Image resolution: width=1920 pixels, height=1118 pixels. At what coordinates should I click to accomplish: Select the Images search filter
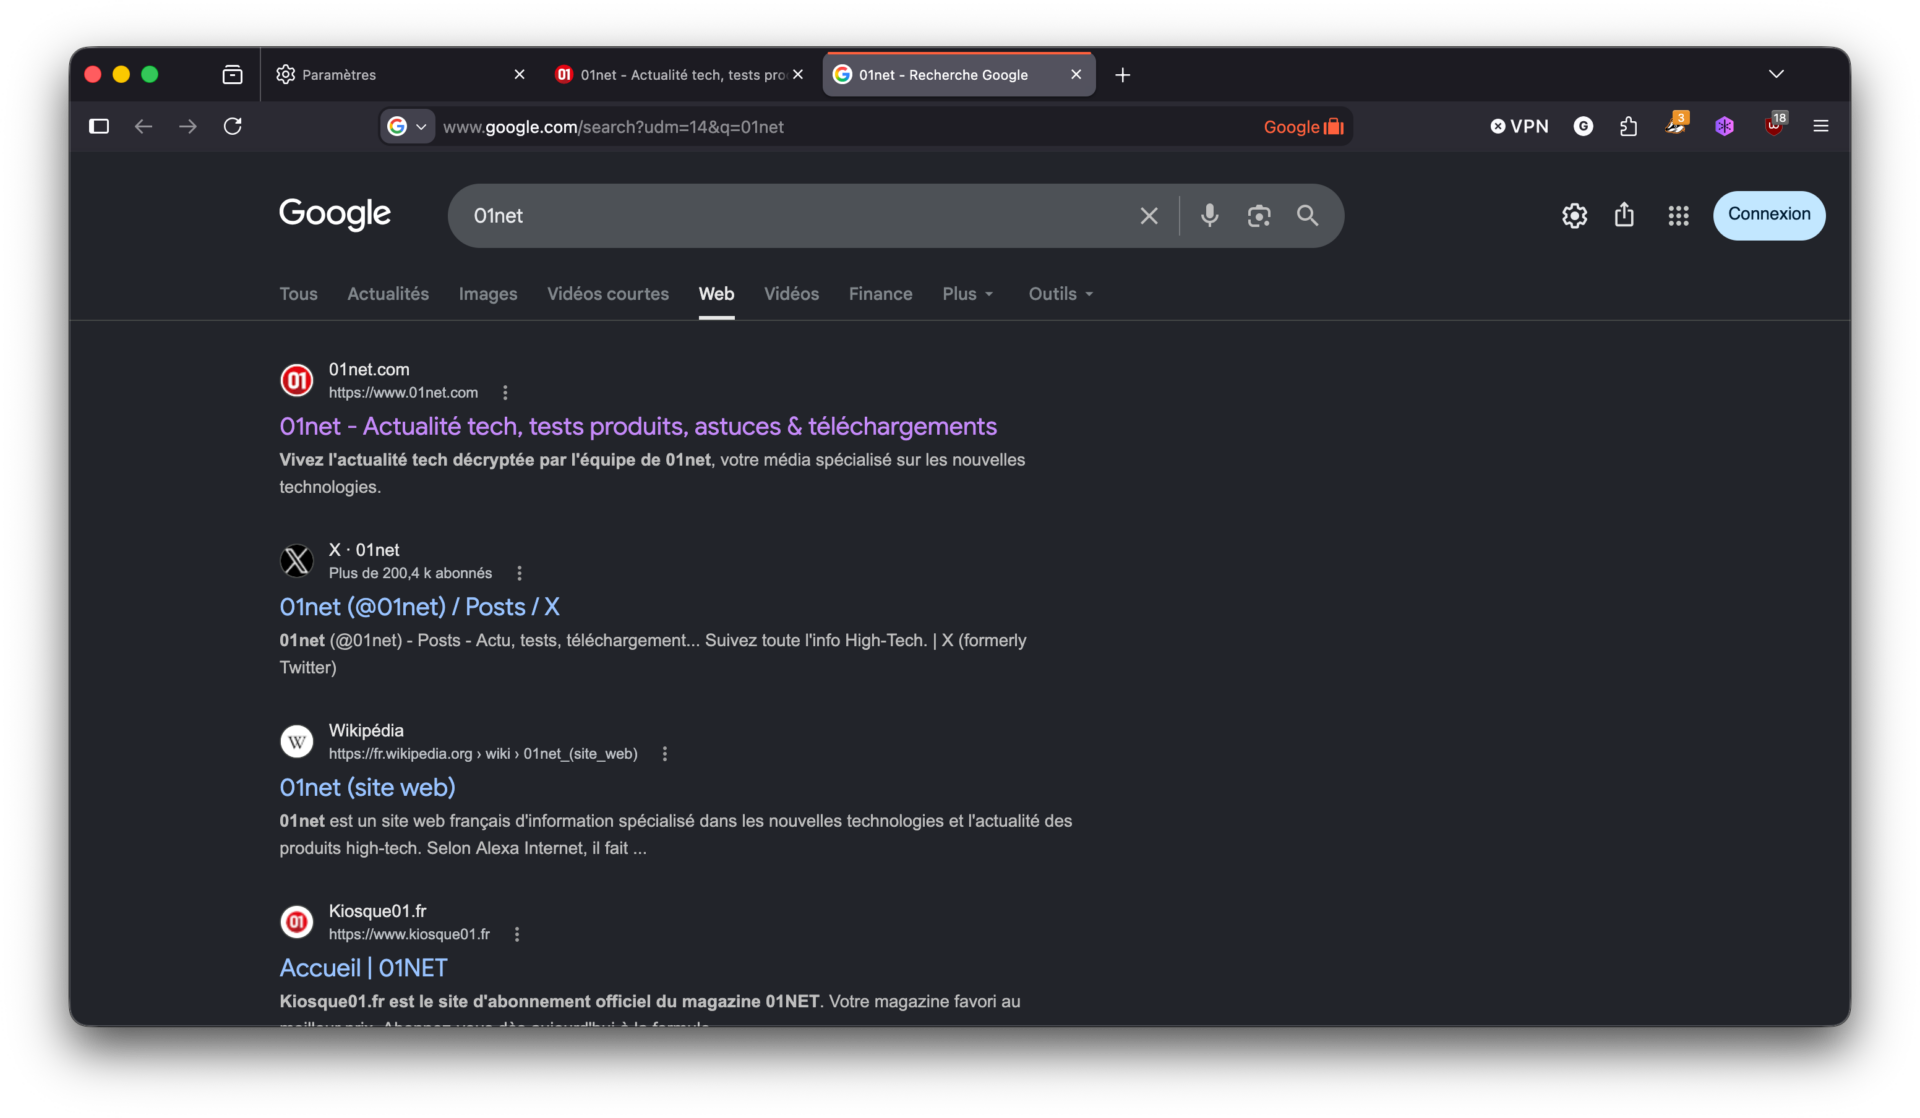(x=488, y=294)
